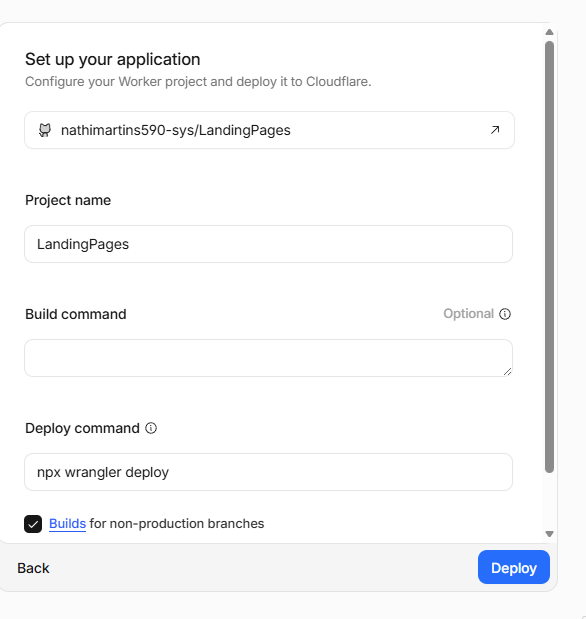Click scrollbar track below the thumb
The height and width of the screenshot is (619, 586).
click(549, 501)
